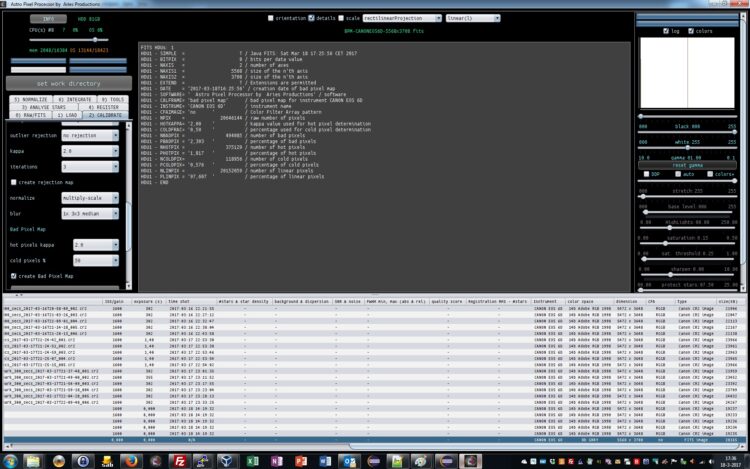
Task: Enable the colors+ checkbox
Action: pyautogui.click(x=710, y=174)
